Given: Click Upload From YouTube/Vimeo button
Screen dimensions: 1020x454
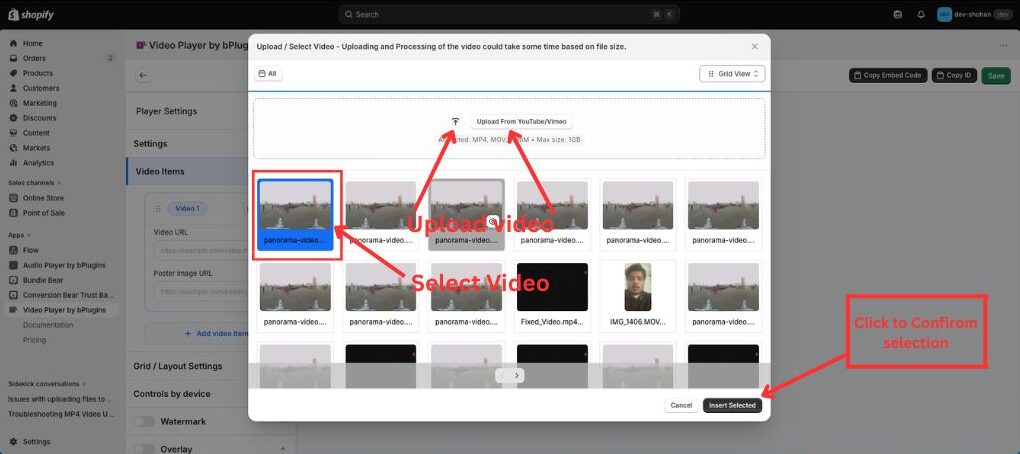Looking at the screenshot, I should point(521,121).
